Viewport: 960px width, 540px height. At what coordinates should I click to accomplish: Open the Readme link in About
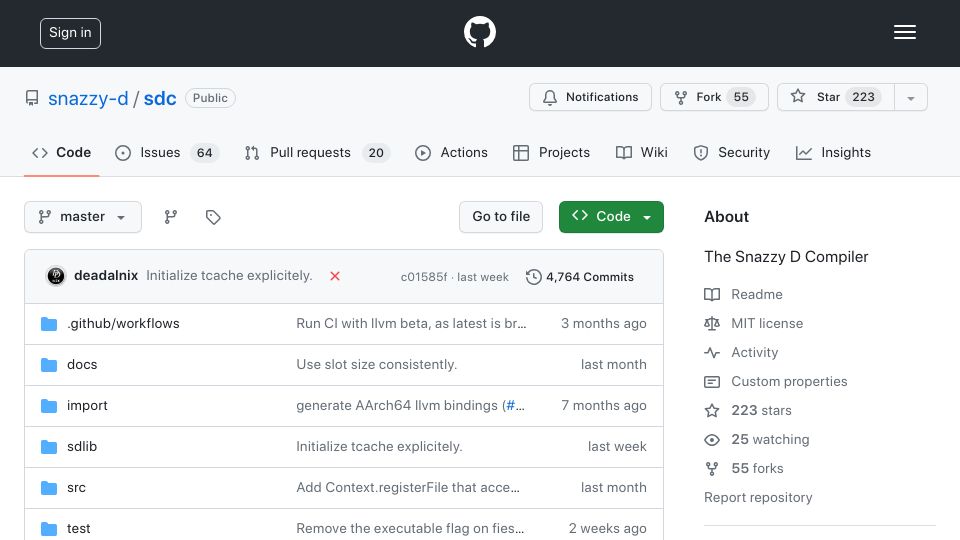tap(743, 294)
